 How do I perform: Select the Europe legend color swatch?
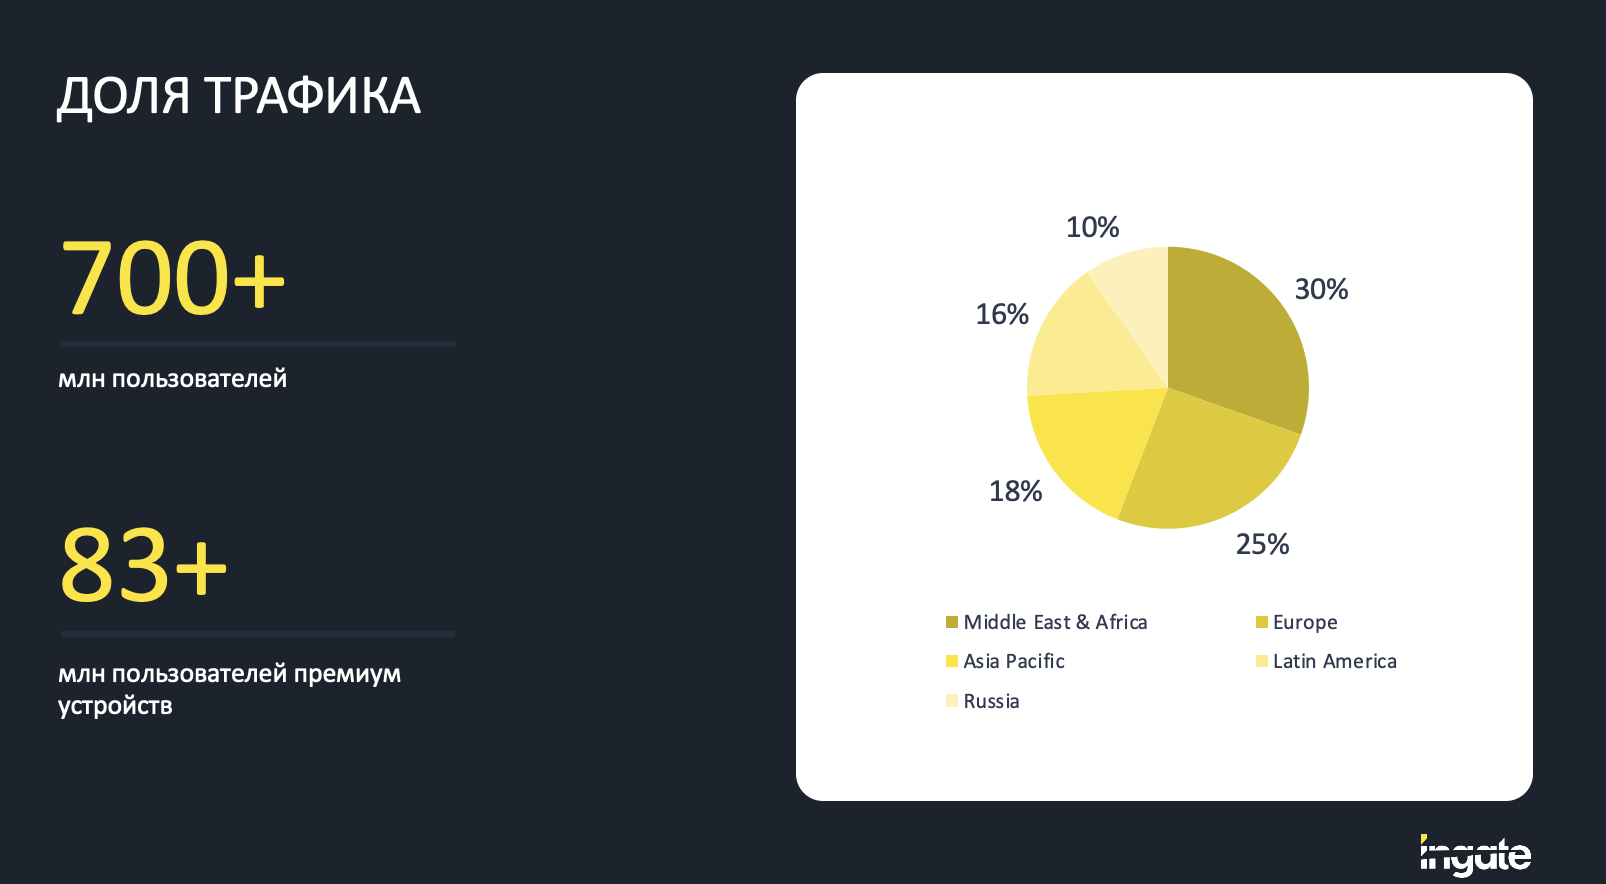click(1262, 622)
